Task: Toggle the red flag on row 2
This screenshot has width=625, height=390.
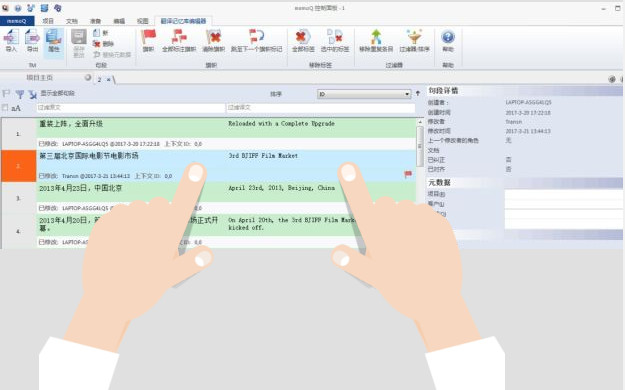Action: click(408, 174)
